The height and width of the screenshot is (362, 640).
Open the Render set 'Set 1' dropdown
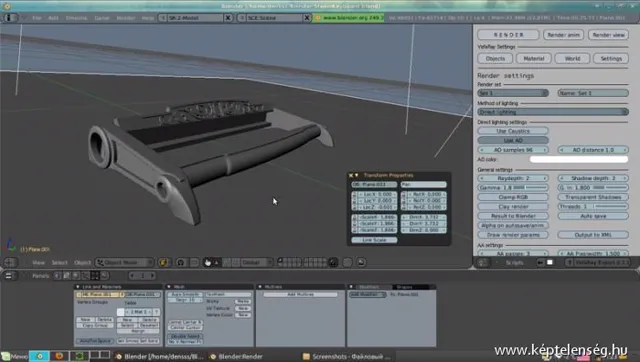[x=513, y=93]
